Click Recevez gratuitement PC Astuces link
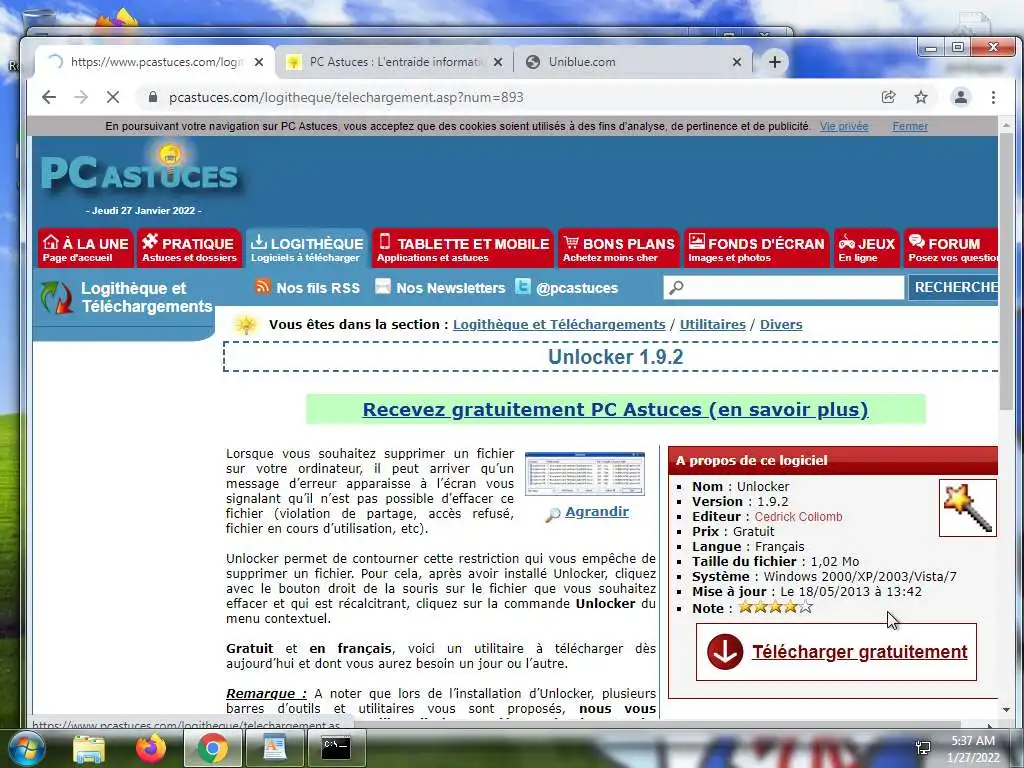This screenshot has width=1024, height=768. (615, 409)
